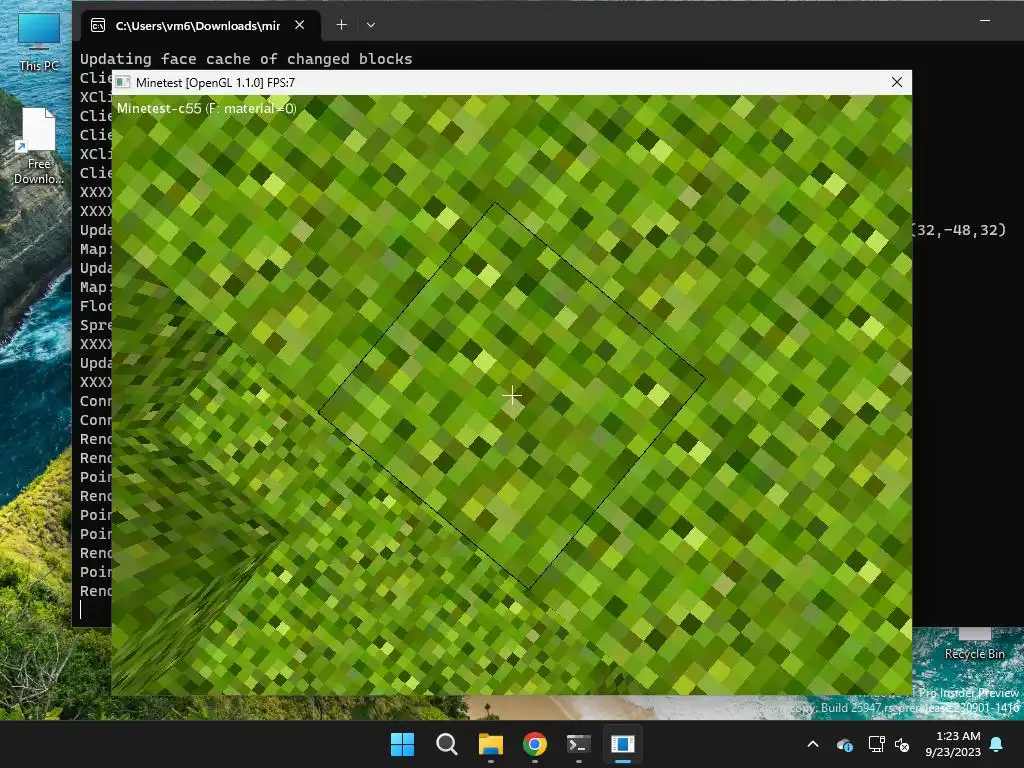Click the terminal icon in the tab
The height and width of the screenshot is (768, 1024).
[98, 25]
